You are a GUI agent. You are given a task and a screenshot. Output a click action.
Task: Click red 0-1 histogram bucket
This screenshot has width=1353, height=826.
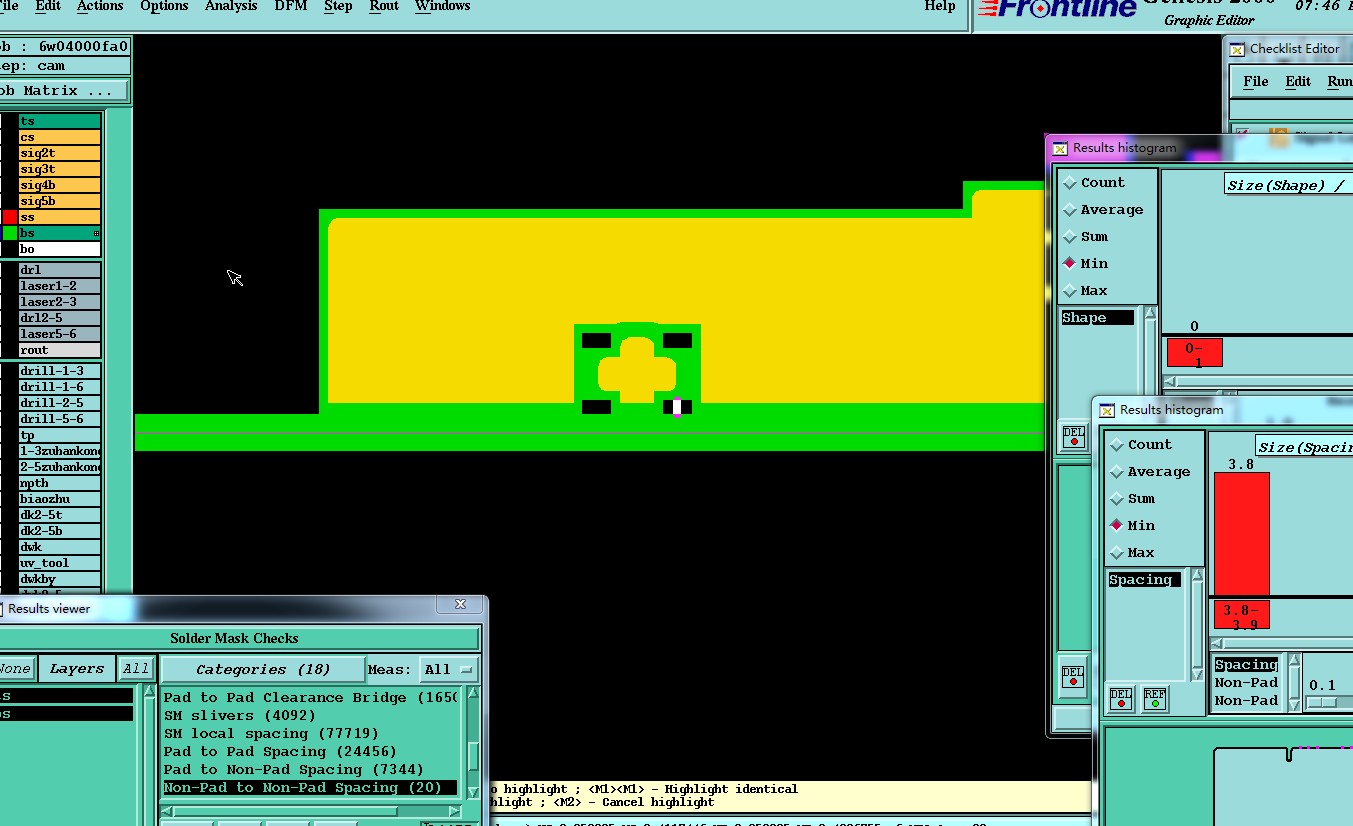pos(1194,353)
